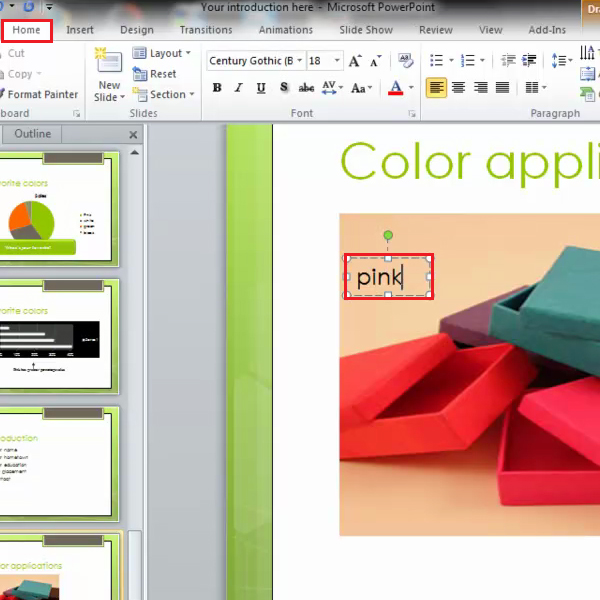This screenshot has width=600, height=600.
Task: Select the bar chart slide thumbnail
Action: pyautogui.click(x=58, y=337)
